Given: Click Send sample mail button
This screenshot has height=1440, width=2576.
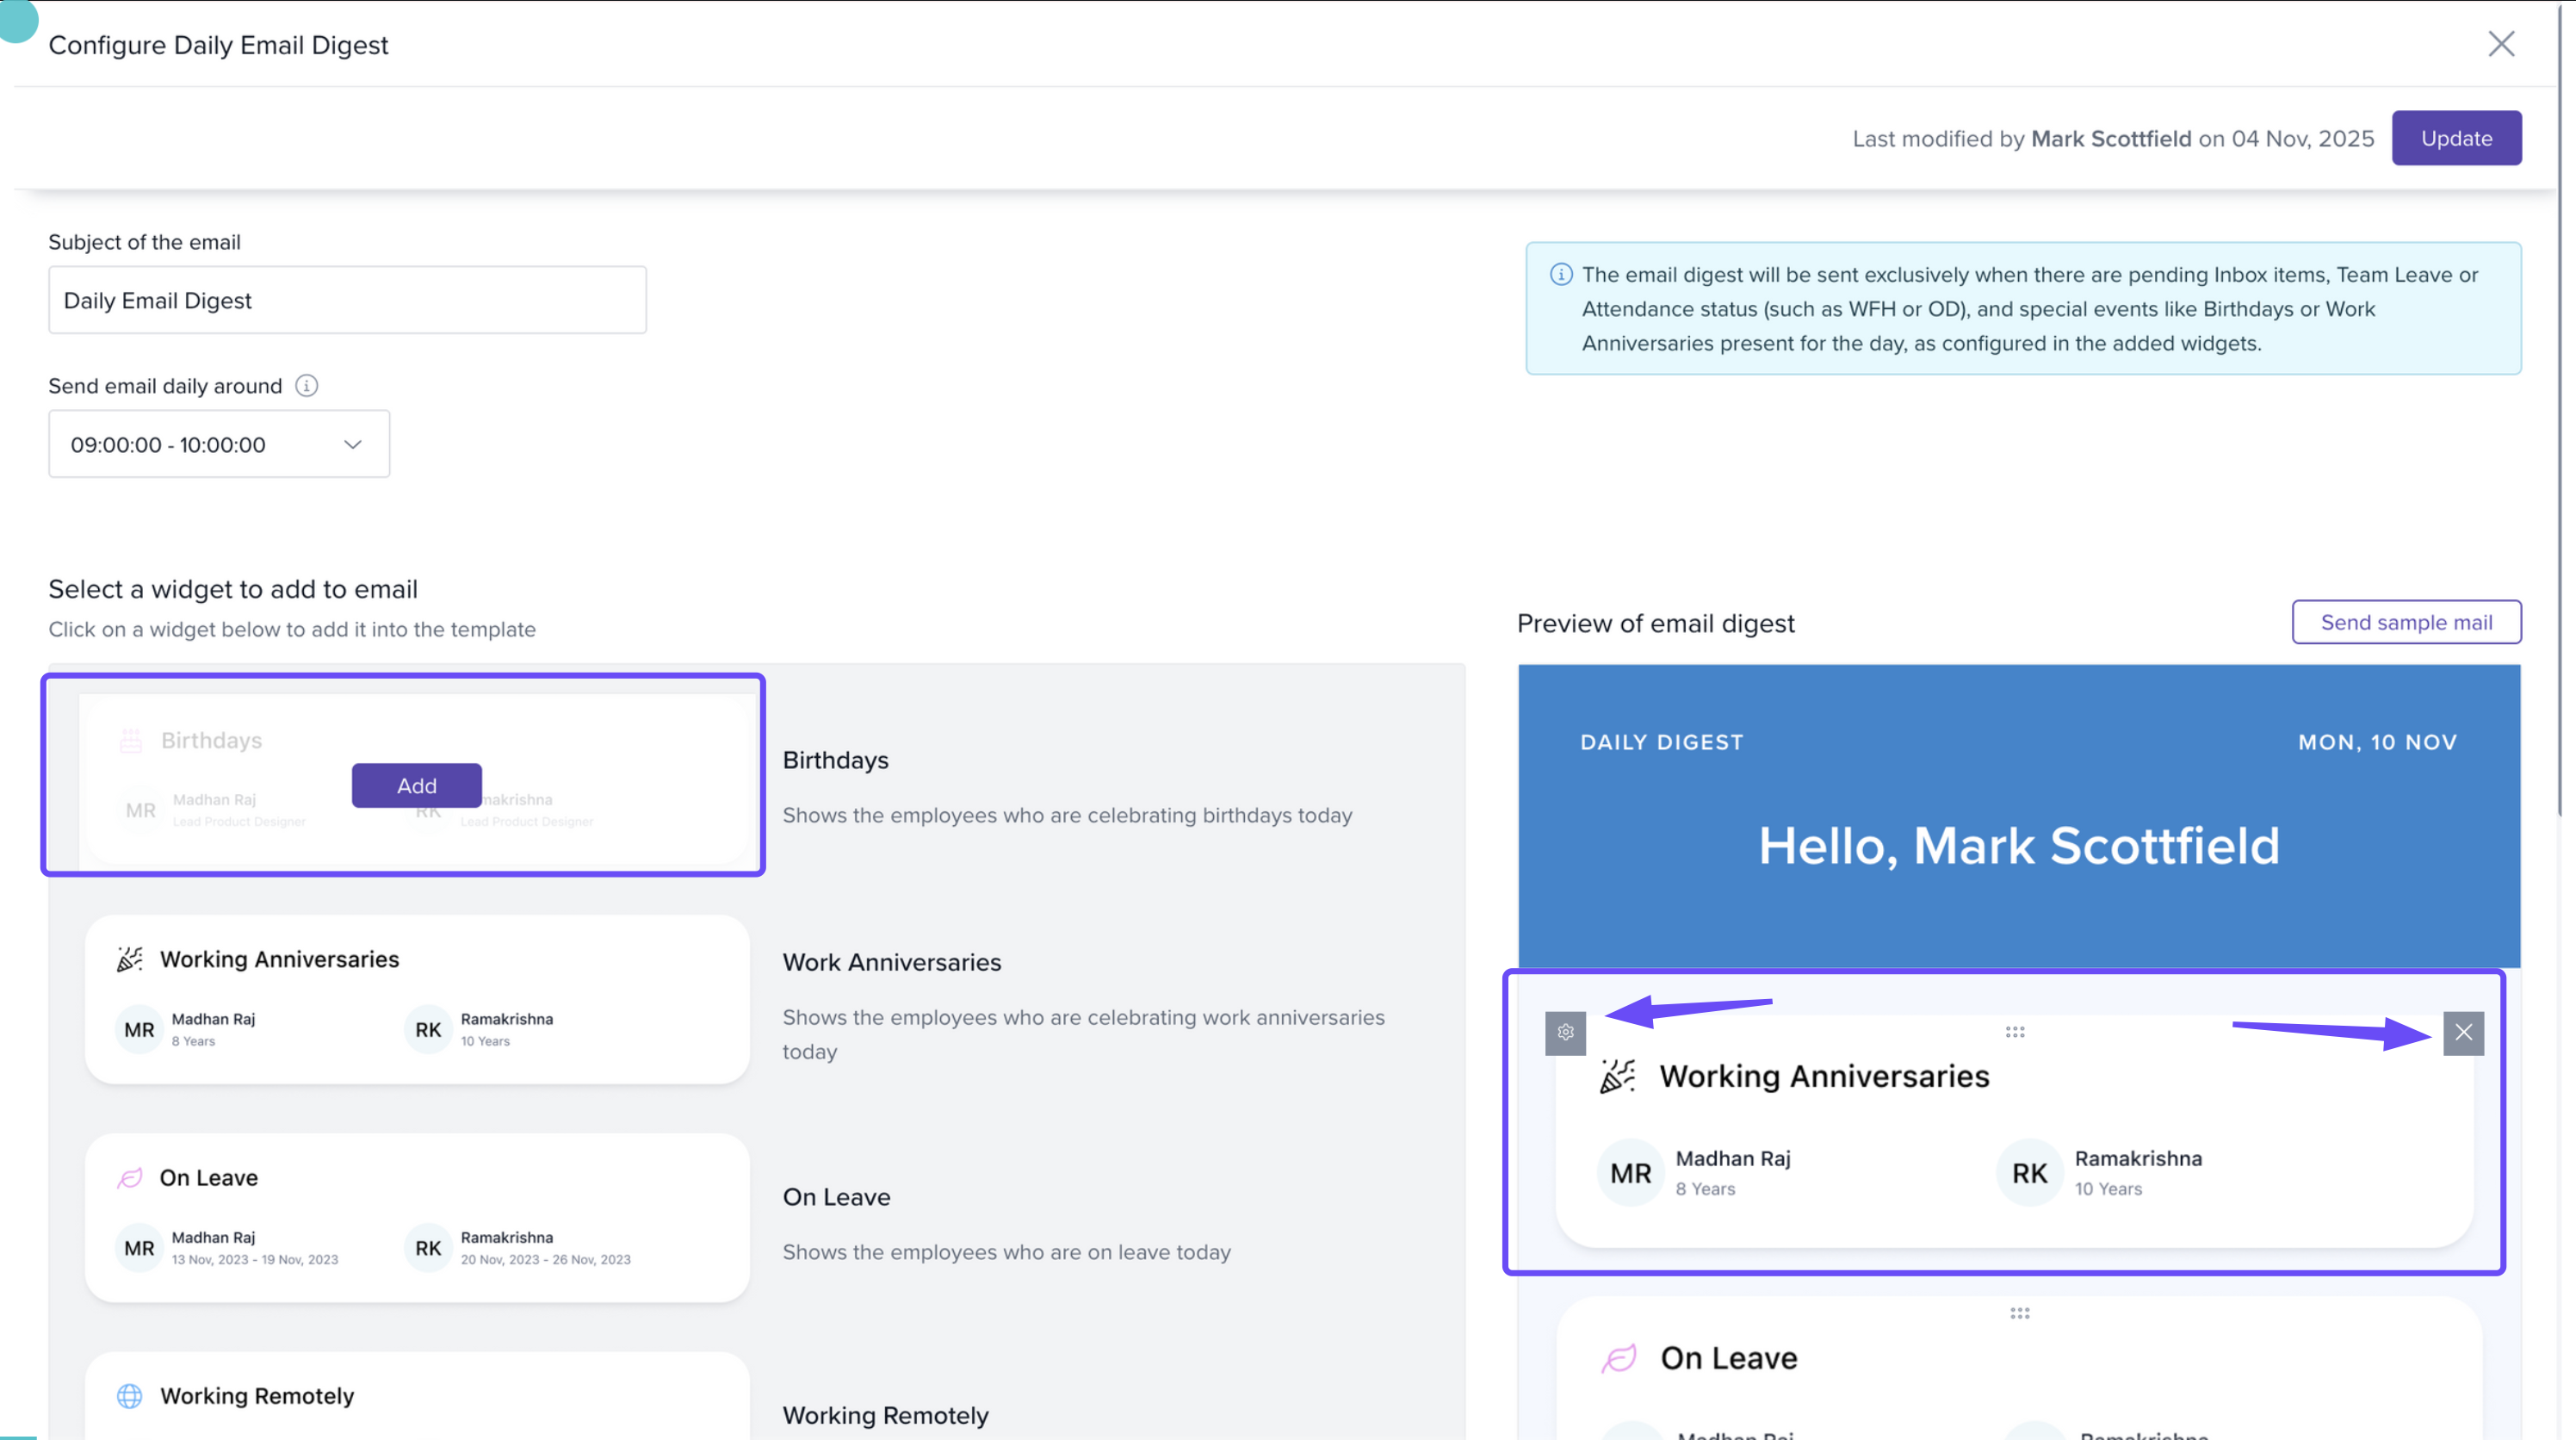Looking at the screenshot, I should [2406, 622].
